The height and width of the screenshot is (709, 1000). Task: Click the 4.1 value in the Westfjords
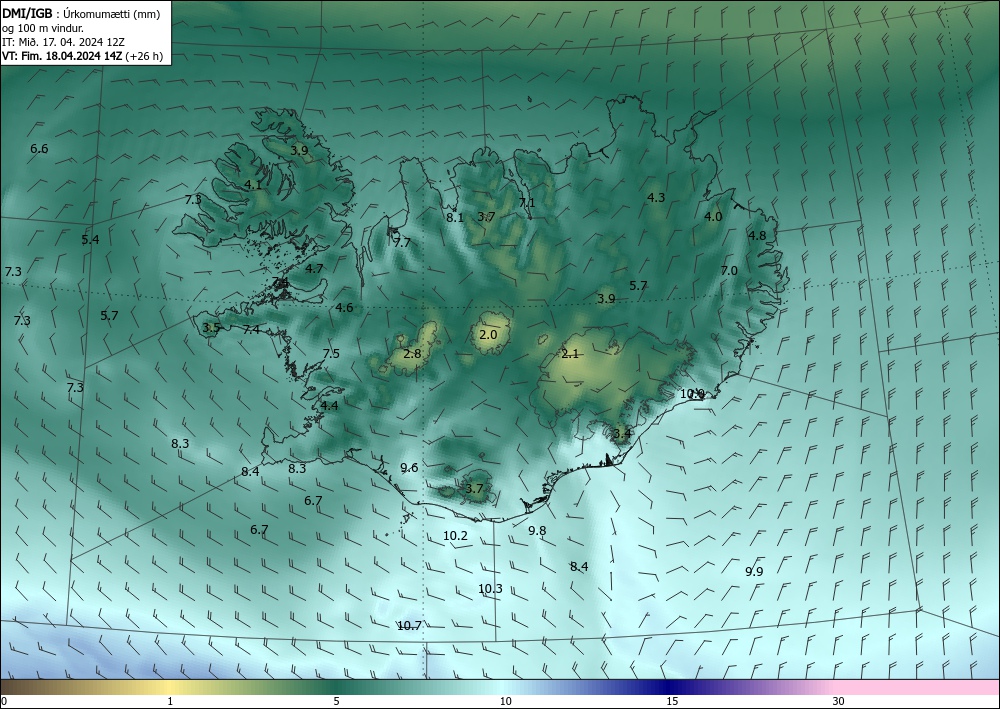(x=253, y=185)
